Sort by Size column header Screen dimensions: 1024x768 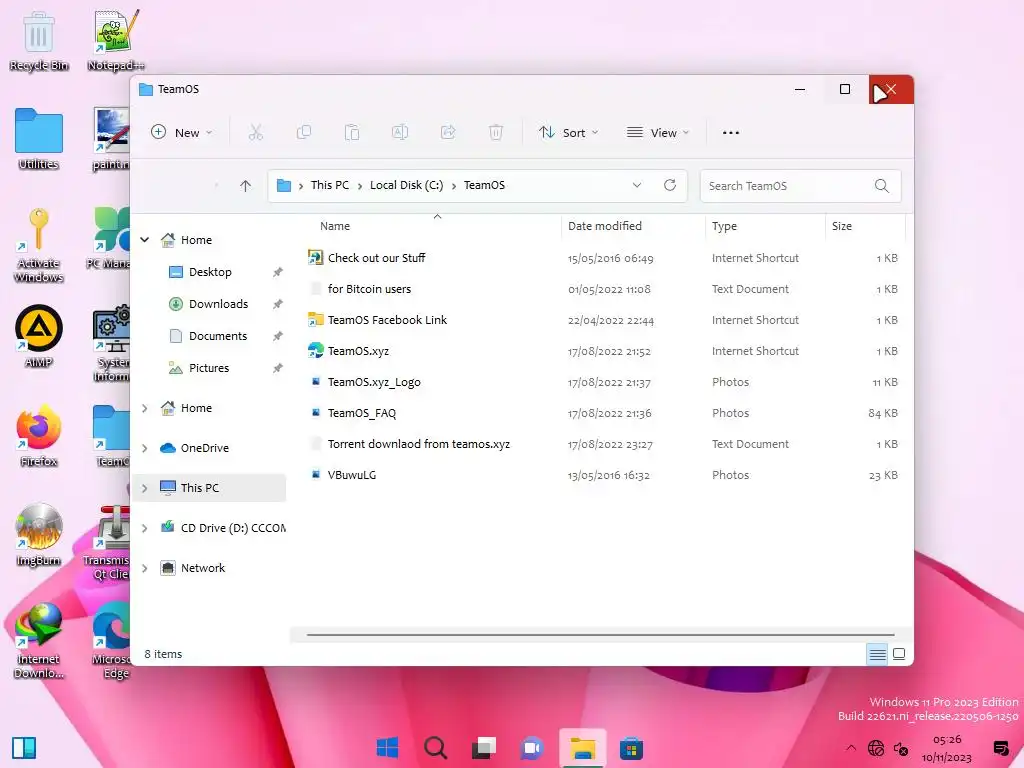tap(842, 226)
